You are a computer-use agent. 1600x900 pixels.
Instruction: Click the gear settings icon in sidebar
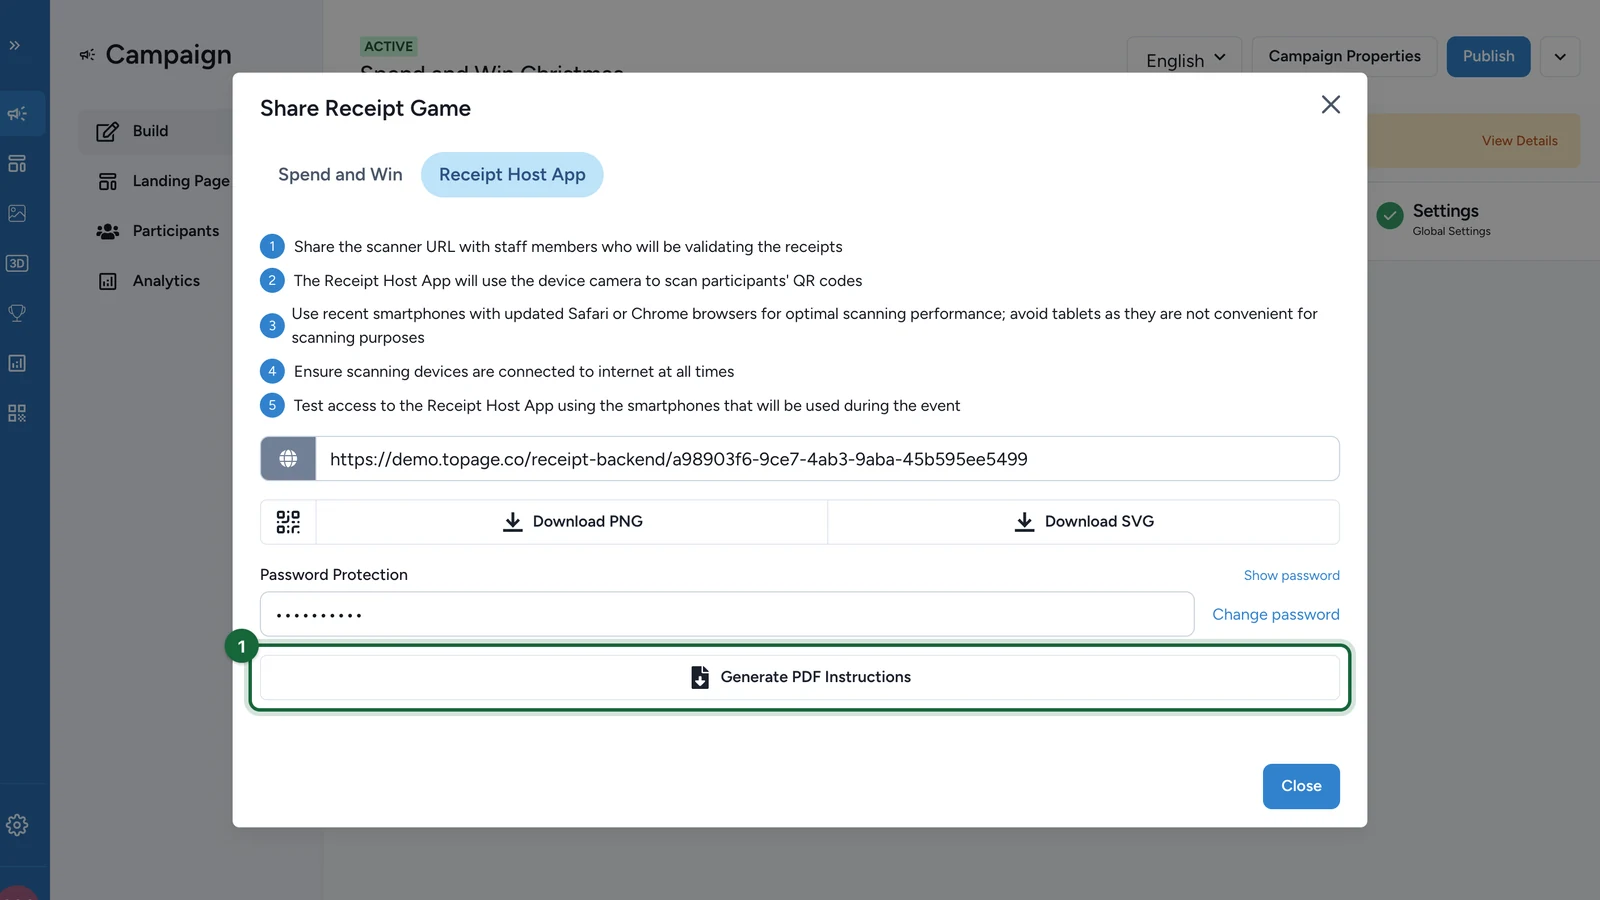(x=17, y=825)
